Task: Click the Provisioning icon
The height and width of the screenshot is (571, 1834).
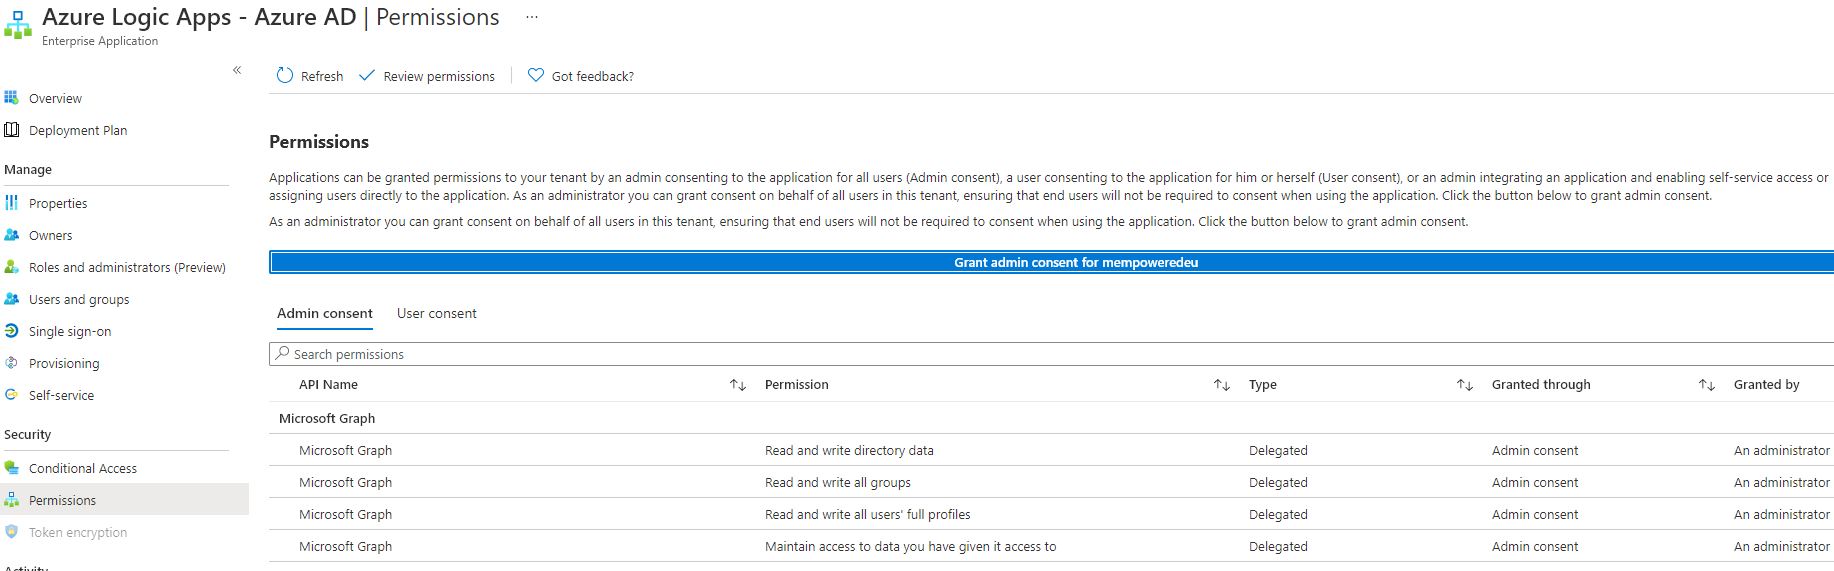Action: click(12, 363)
